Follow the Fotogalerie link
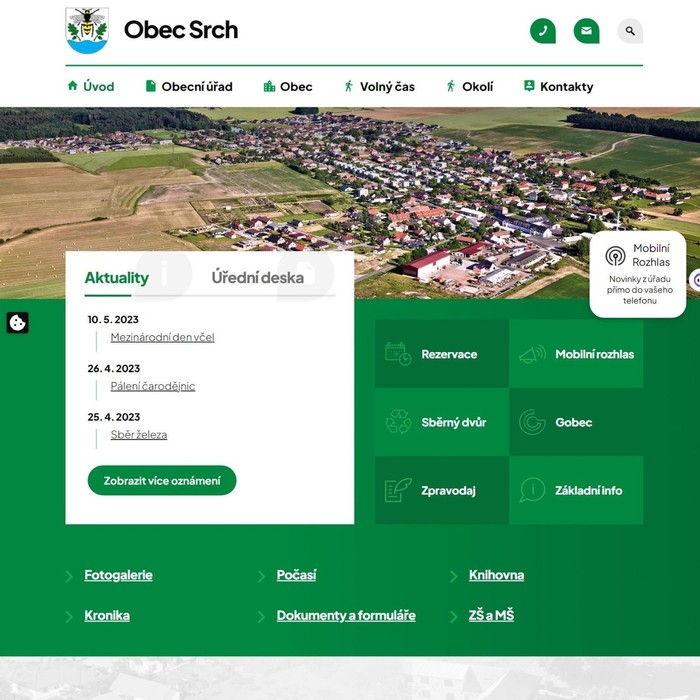Screen dimensions: 700x700 [x=118, y=575]
